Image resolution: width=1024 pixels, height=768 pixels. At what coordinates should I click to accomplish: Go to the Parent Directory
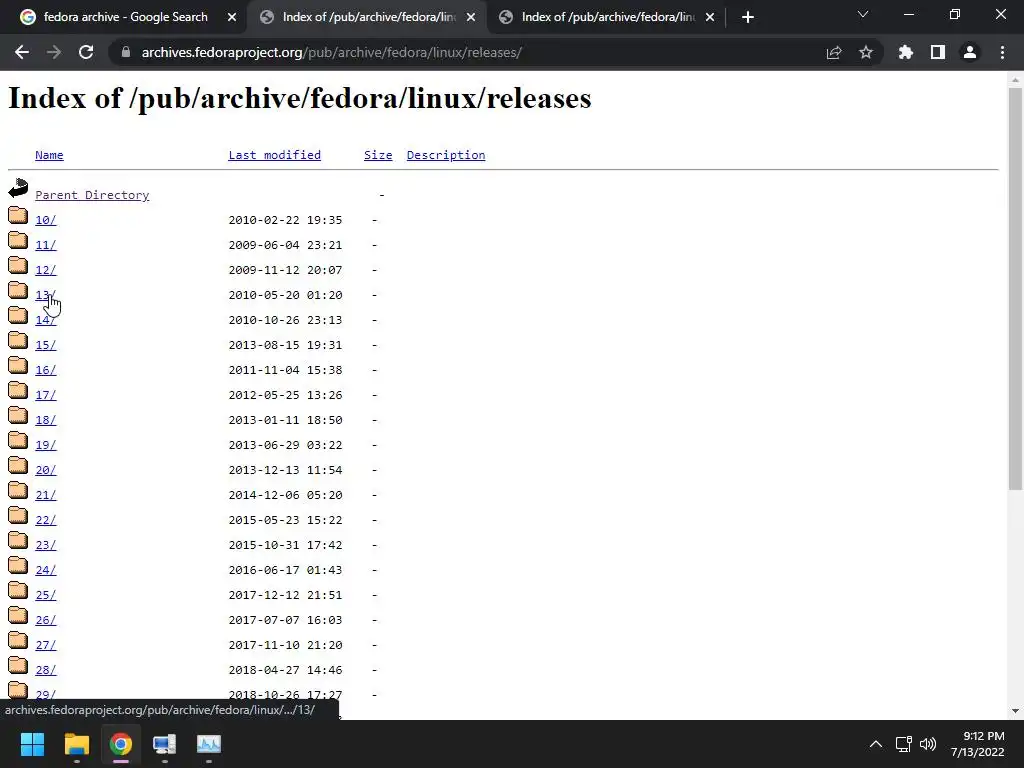click(x=92, y=195)
